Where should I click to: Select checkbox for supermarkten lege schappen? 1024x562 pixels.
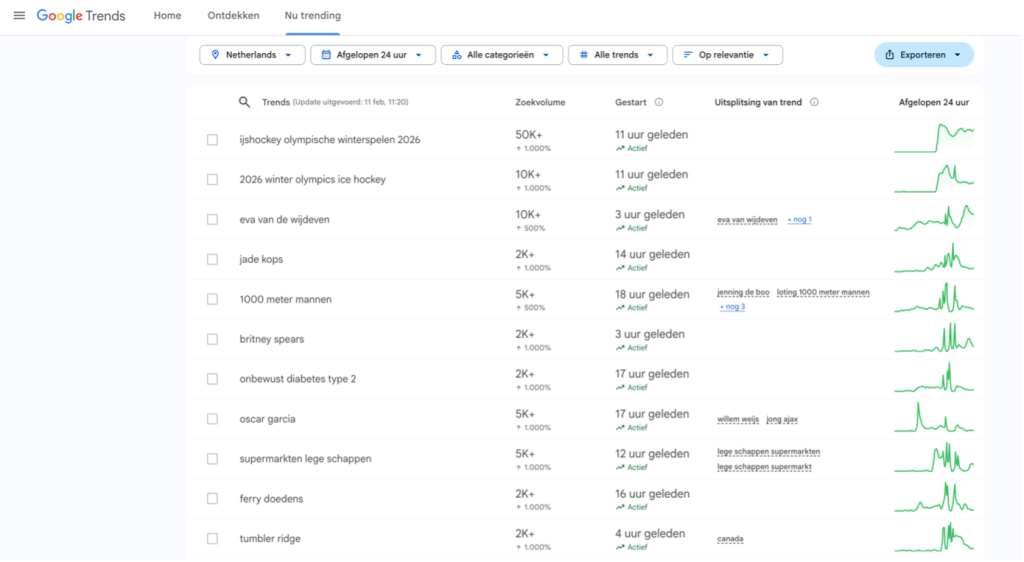[x=212, y=459]
